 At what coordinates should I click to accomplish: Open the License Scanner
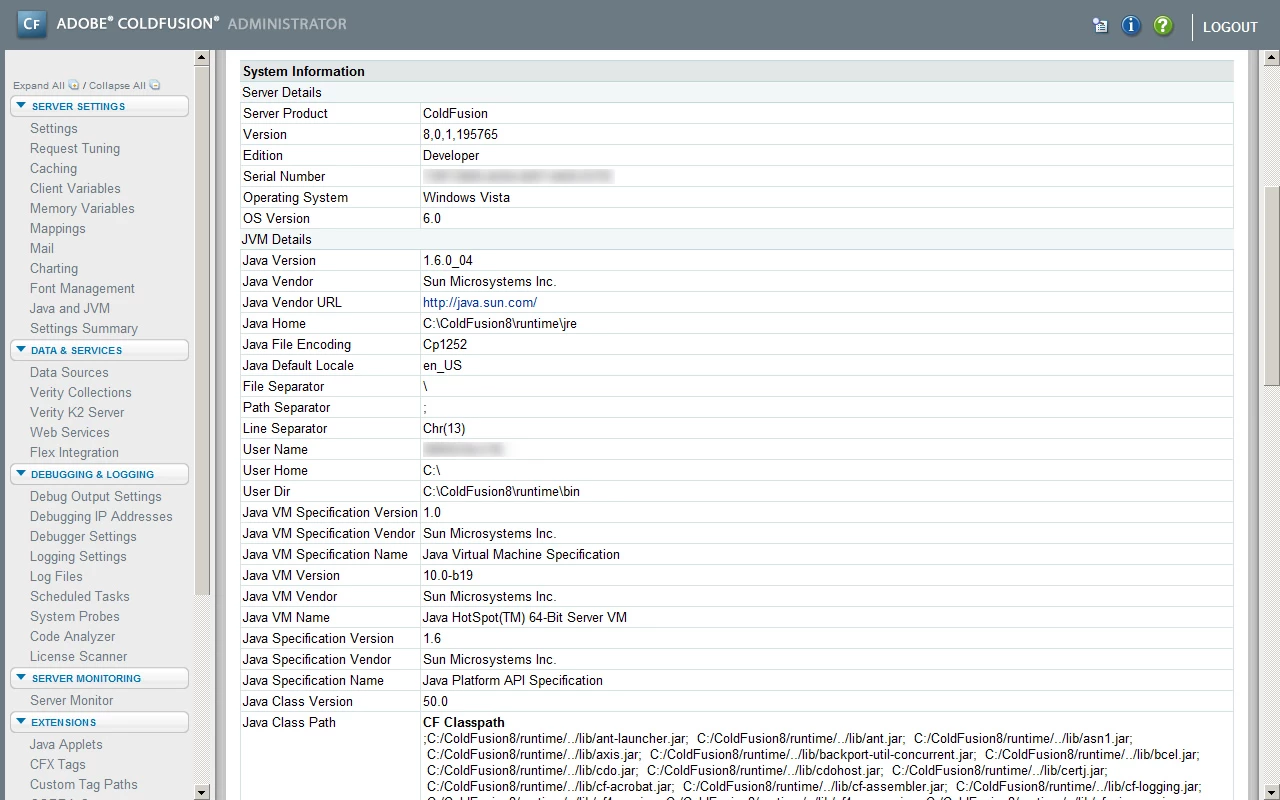78,656
